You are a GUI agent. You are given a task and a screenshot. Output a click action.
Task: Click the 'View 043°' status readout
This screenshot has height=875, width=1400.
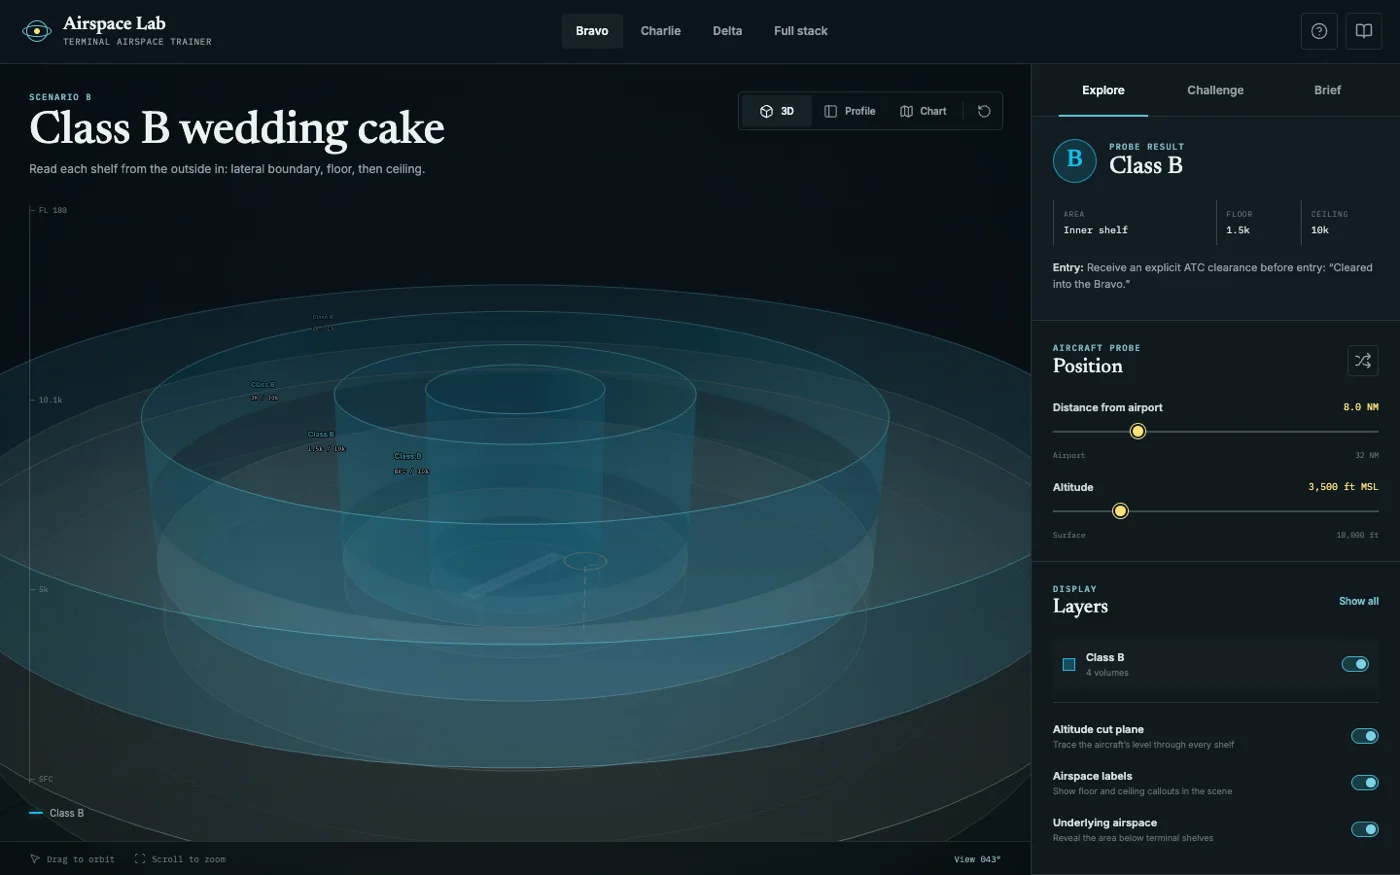pos(977,859)
